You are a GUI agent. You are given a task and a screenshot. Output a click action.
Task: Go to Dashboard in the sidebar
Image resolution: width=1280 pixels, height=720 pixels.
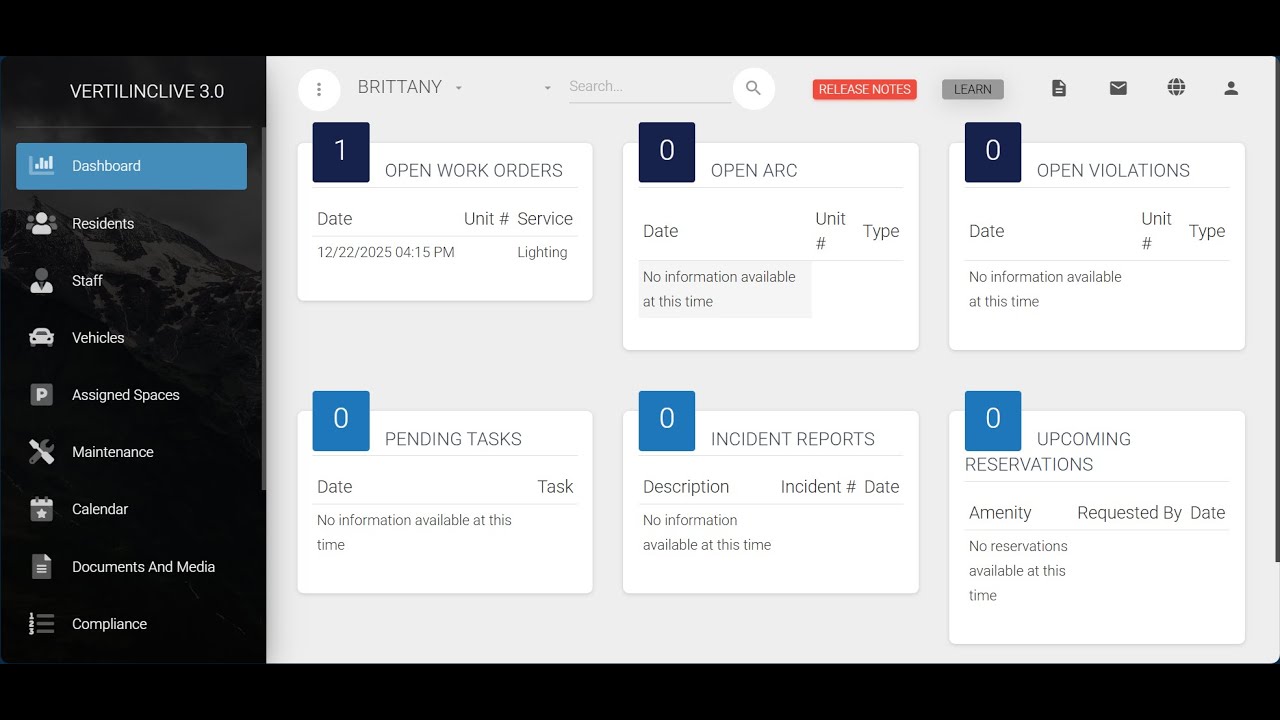[131, 166]
